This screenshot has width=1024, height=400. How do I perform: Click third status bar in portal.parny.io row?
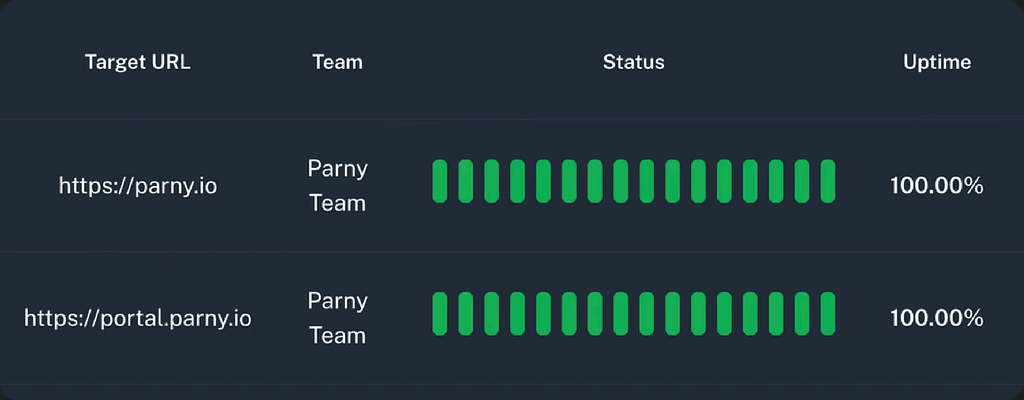491,314
